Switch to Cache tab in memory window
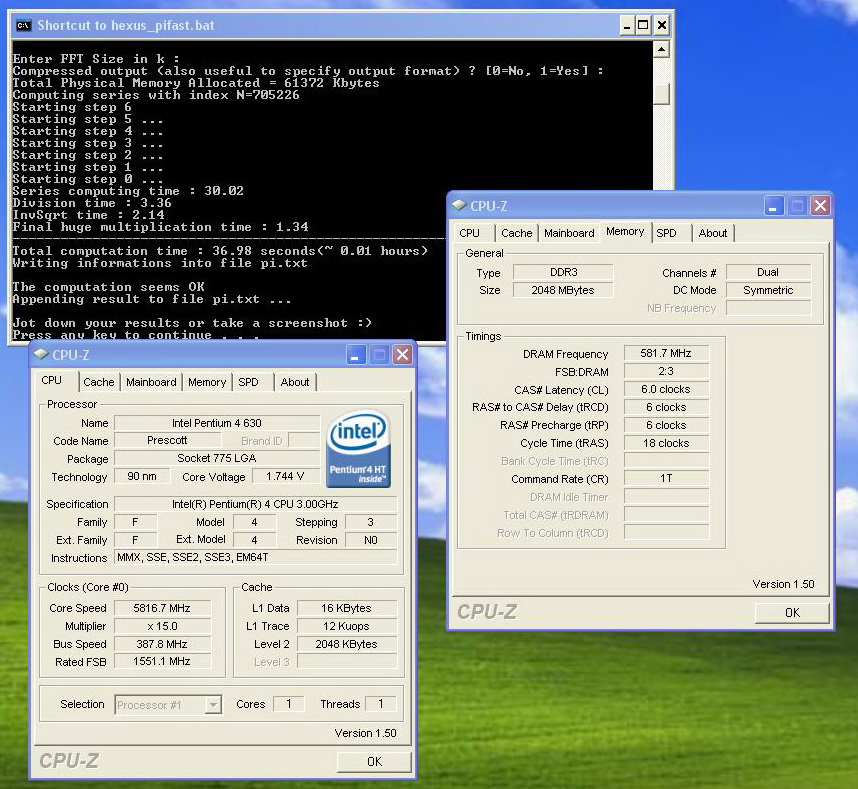The width and height of the screenshot is (858, 789). click(517, 233)
